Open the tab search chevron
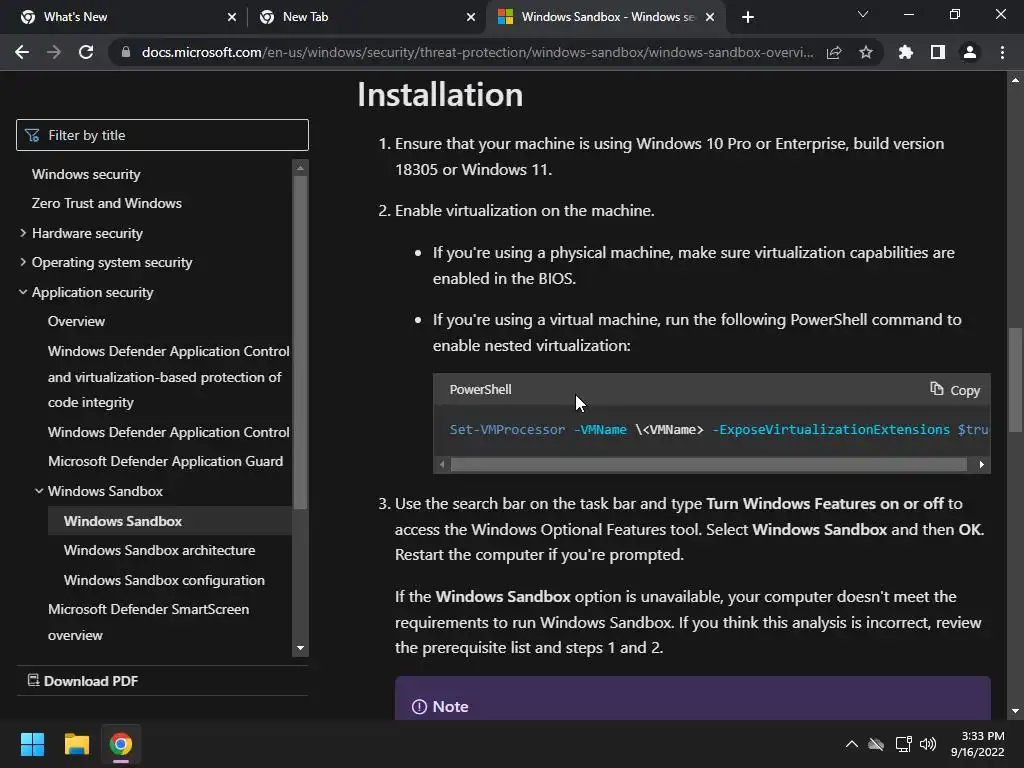This screenshot has width=1024, height=768. (863, 14)
